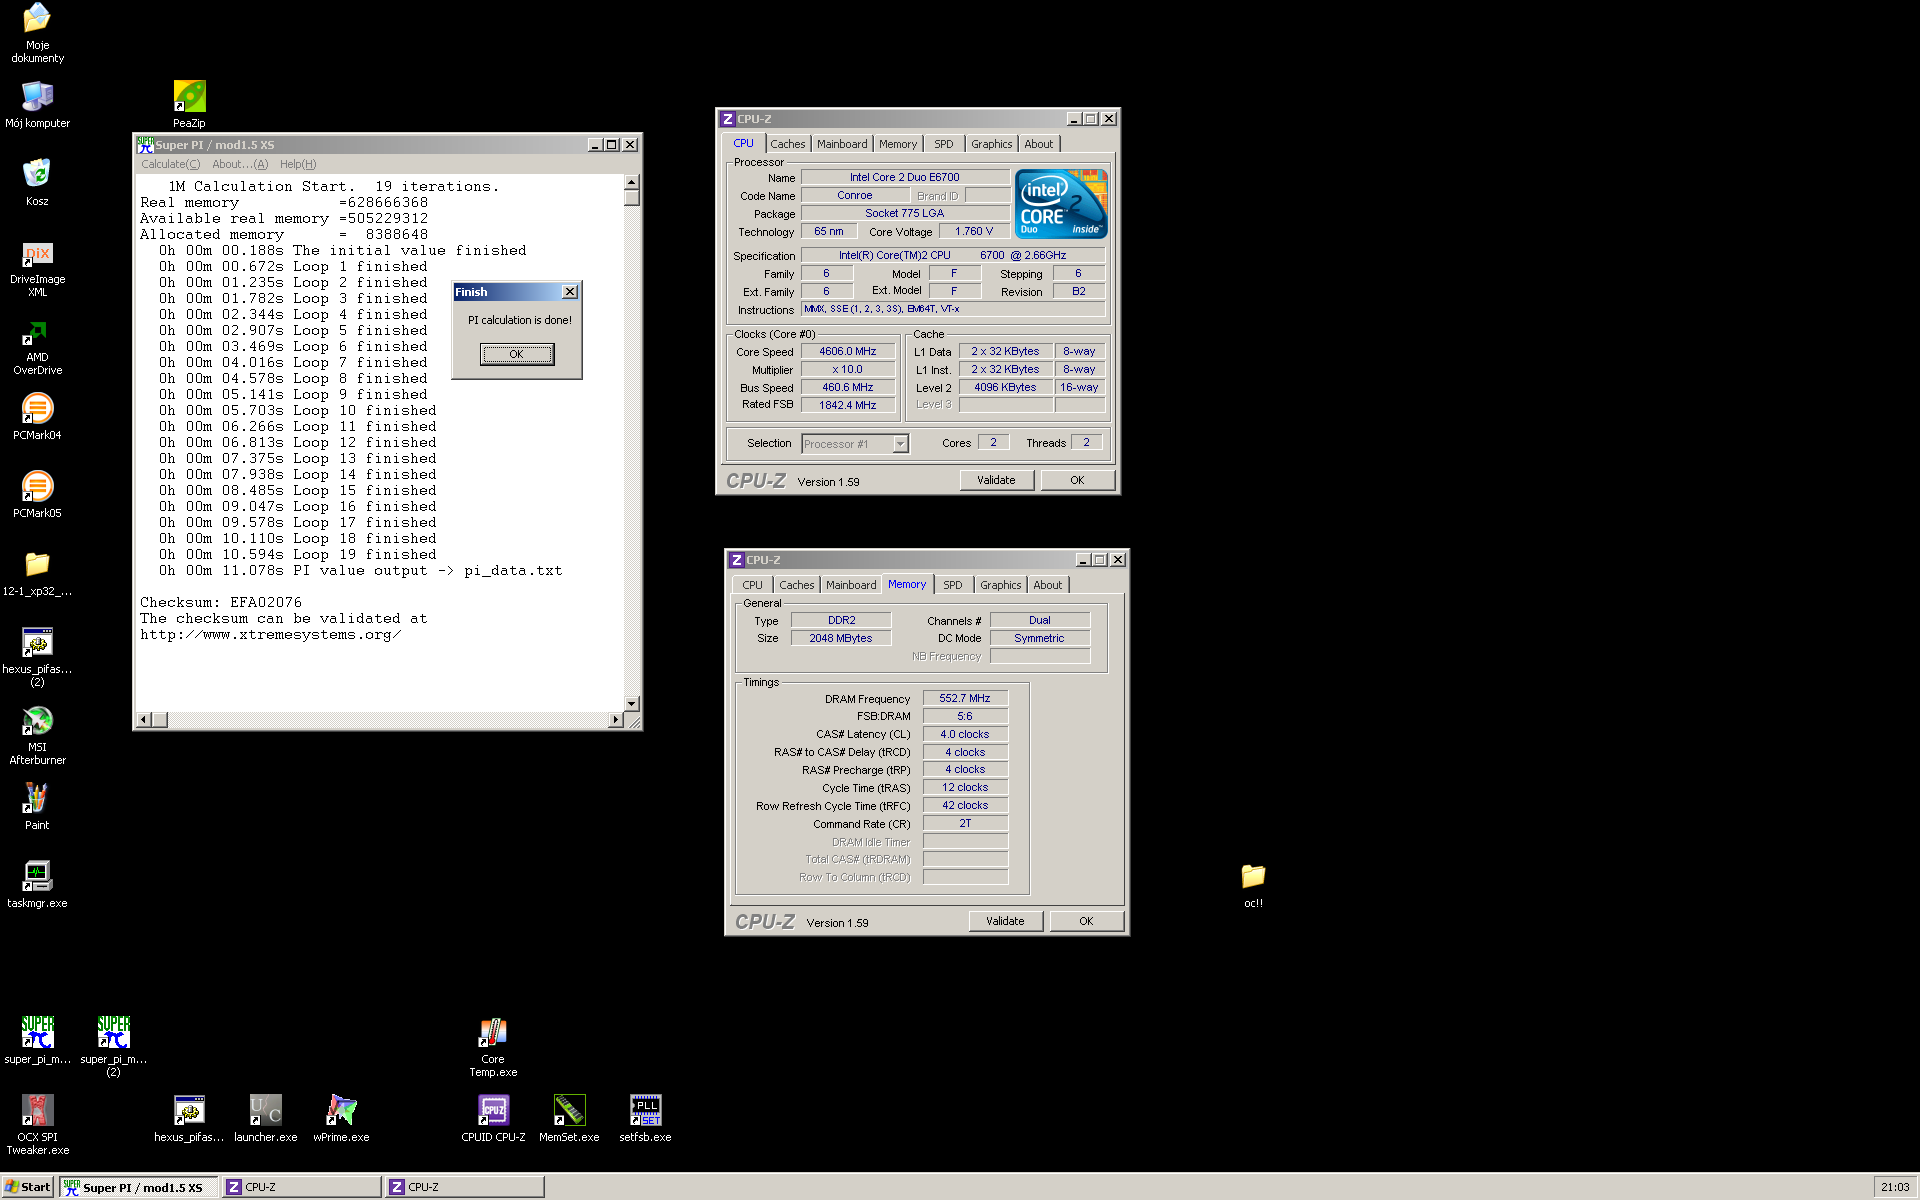Image resolution: width=1920 pixels, height=1200 pixels.
Task: Launch PCMark04 desktop shortcut
Action: click(x=37, y=416)
